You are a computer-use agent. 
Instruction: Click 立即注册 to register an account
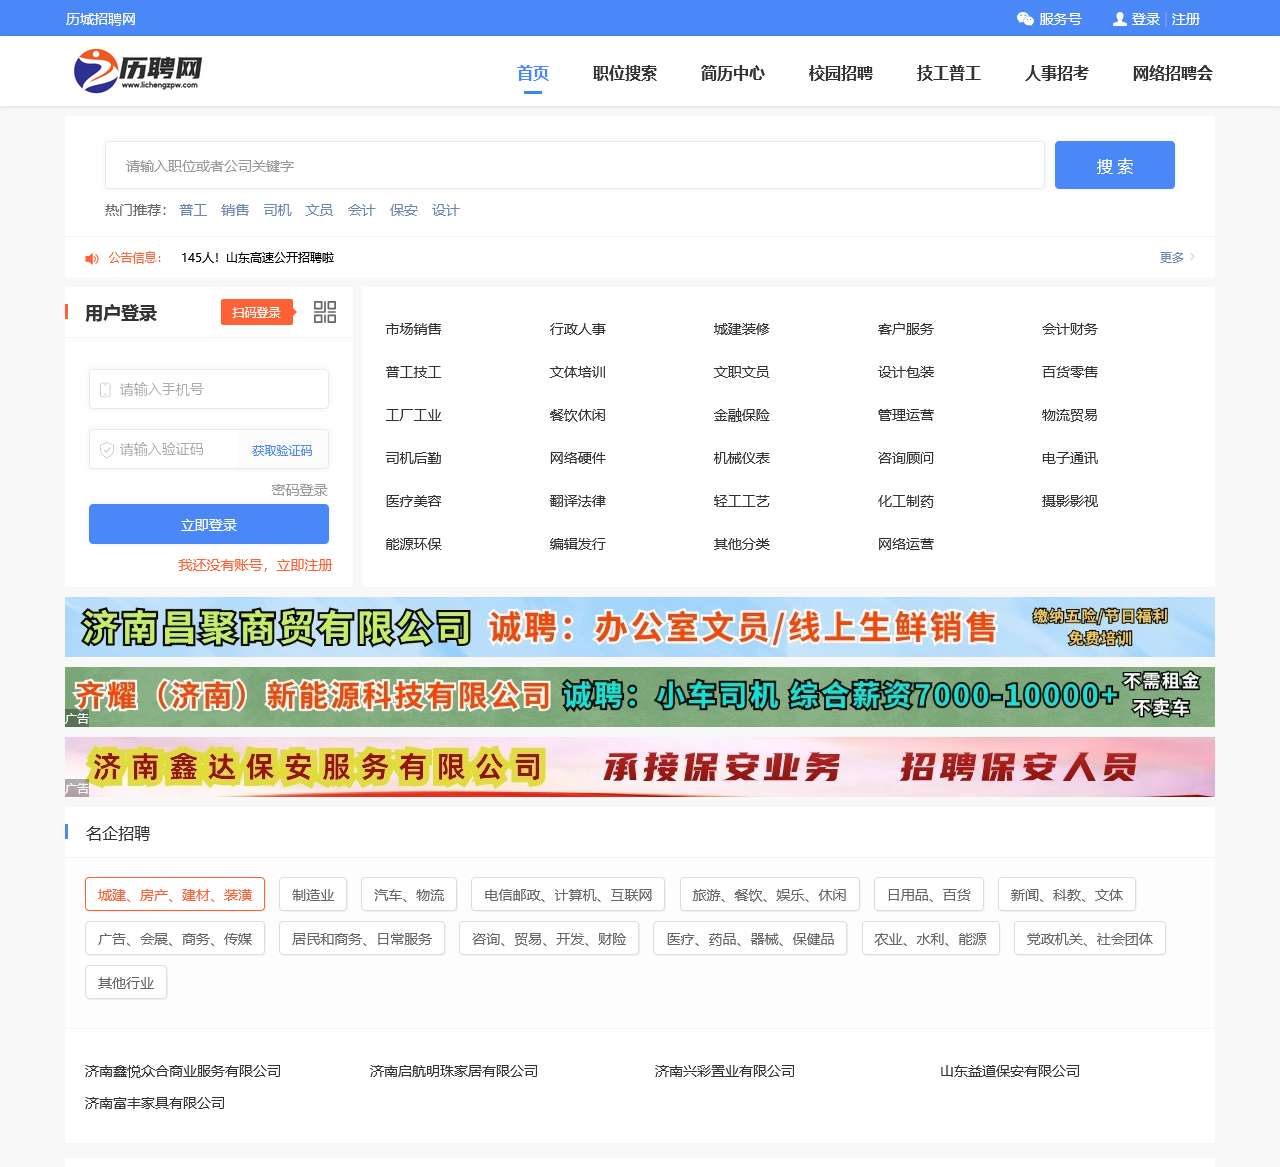click(x=305, y=565)
